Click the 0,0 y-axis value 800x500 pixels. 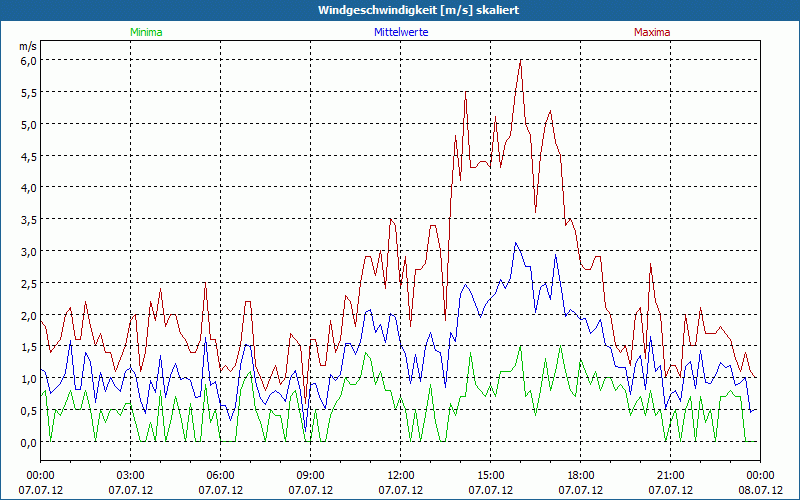[29, 442]
